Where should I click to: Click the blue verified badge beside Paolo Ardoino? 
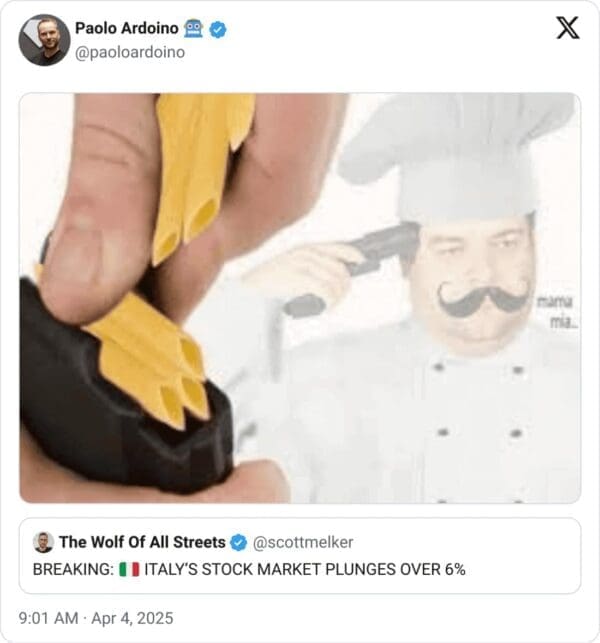218,29
